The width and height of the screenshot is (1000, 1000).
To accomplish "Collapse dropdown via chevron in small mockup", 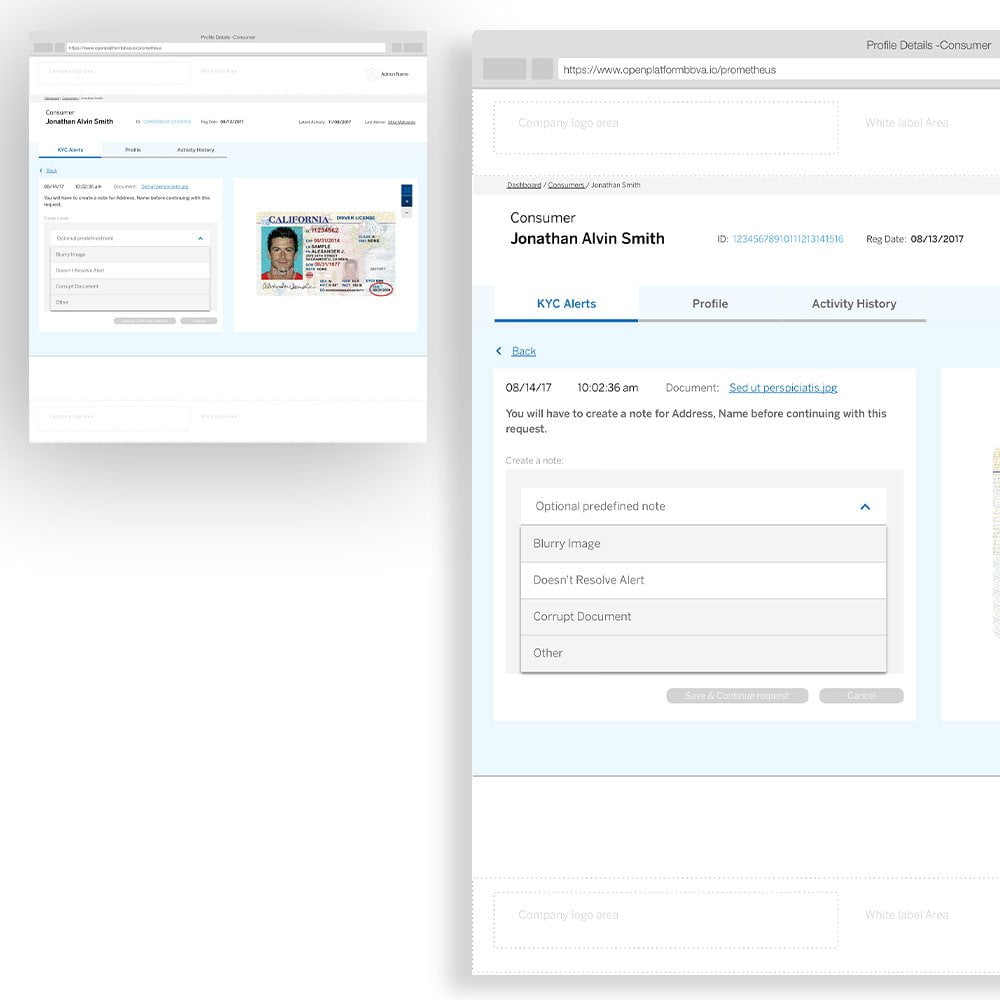I will tap(200, 239).
